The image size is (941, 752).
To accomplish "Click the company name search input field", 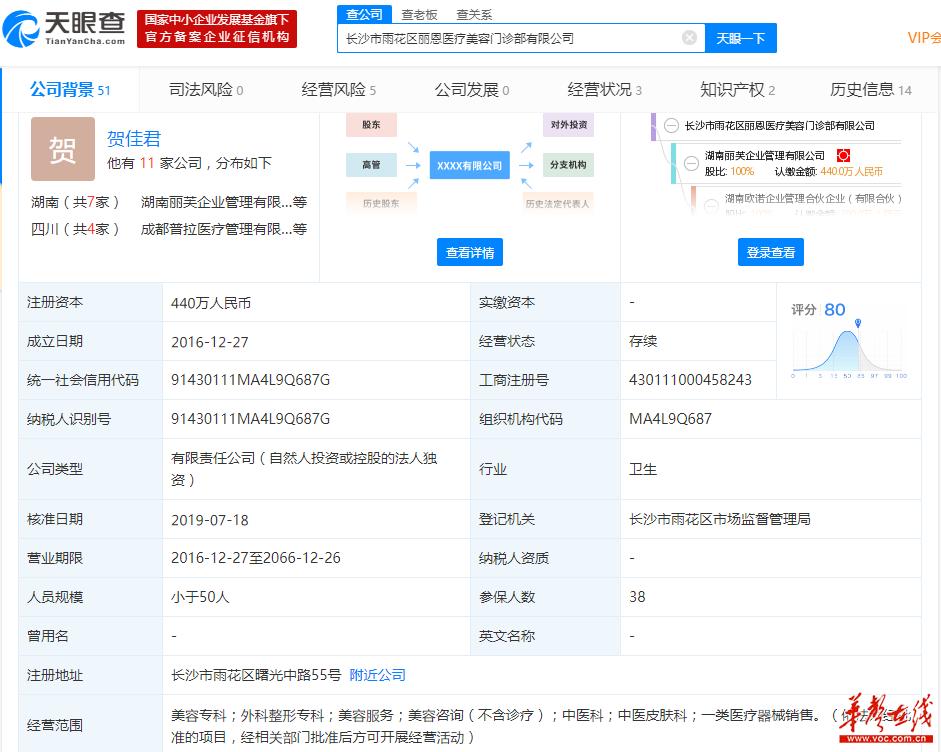I will pyautogui.click(x=510, y=38).
